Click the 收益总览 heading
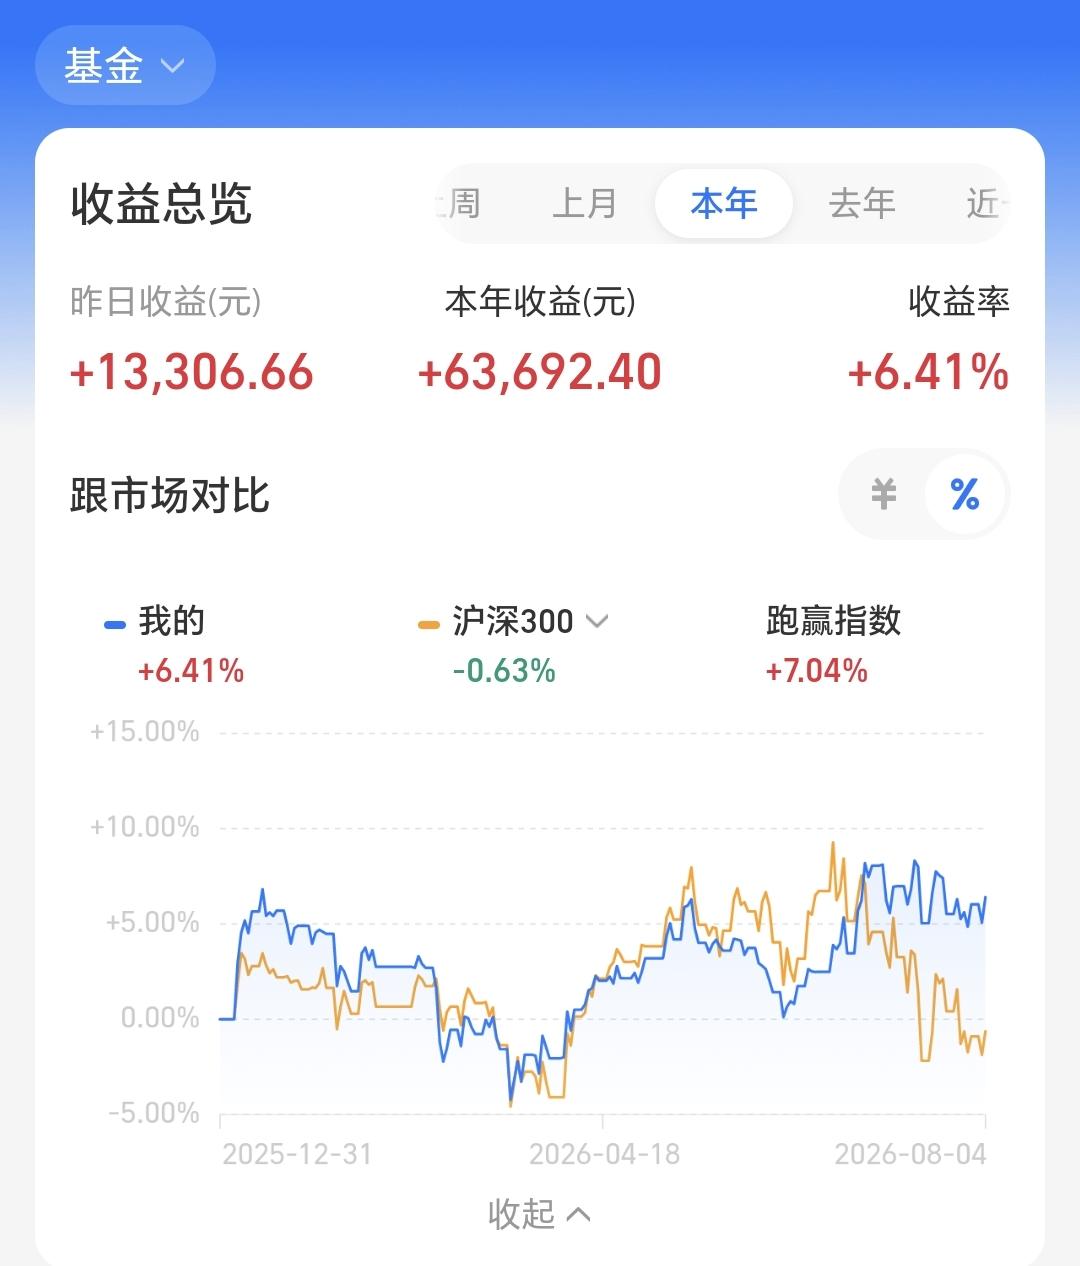 point(161,204)
